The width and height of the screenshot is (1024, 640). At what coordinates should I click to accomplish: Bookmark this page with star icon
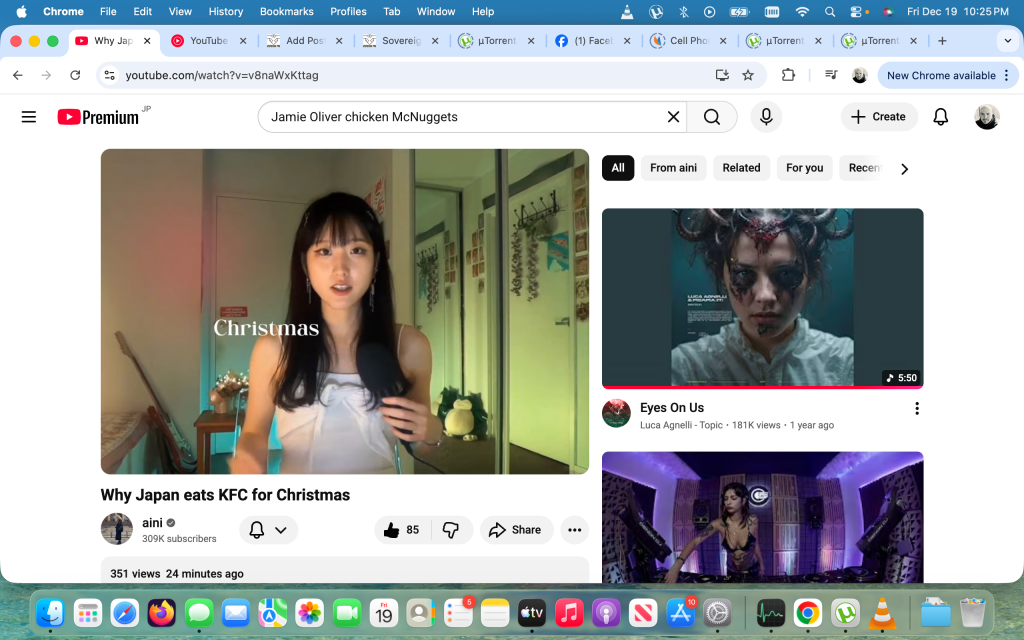[748, 75]
